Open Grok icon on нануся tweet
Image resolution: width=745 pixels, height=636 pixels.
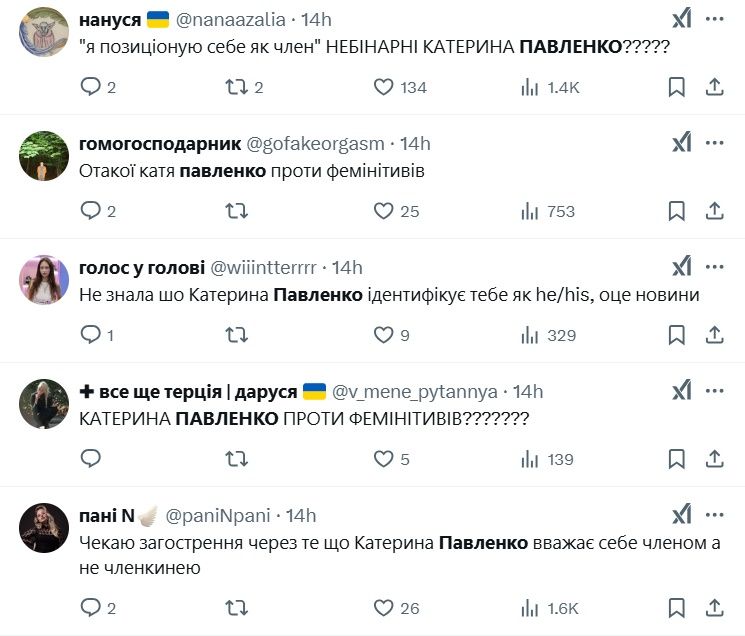(x=681, y=20)
